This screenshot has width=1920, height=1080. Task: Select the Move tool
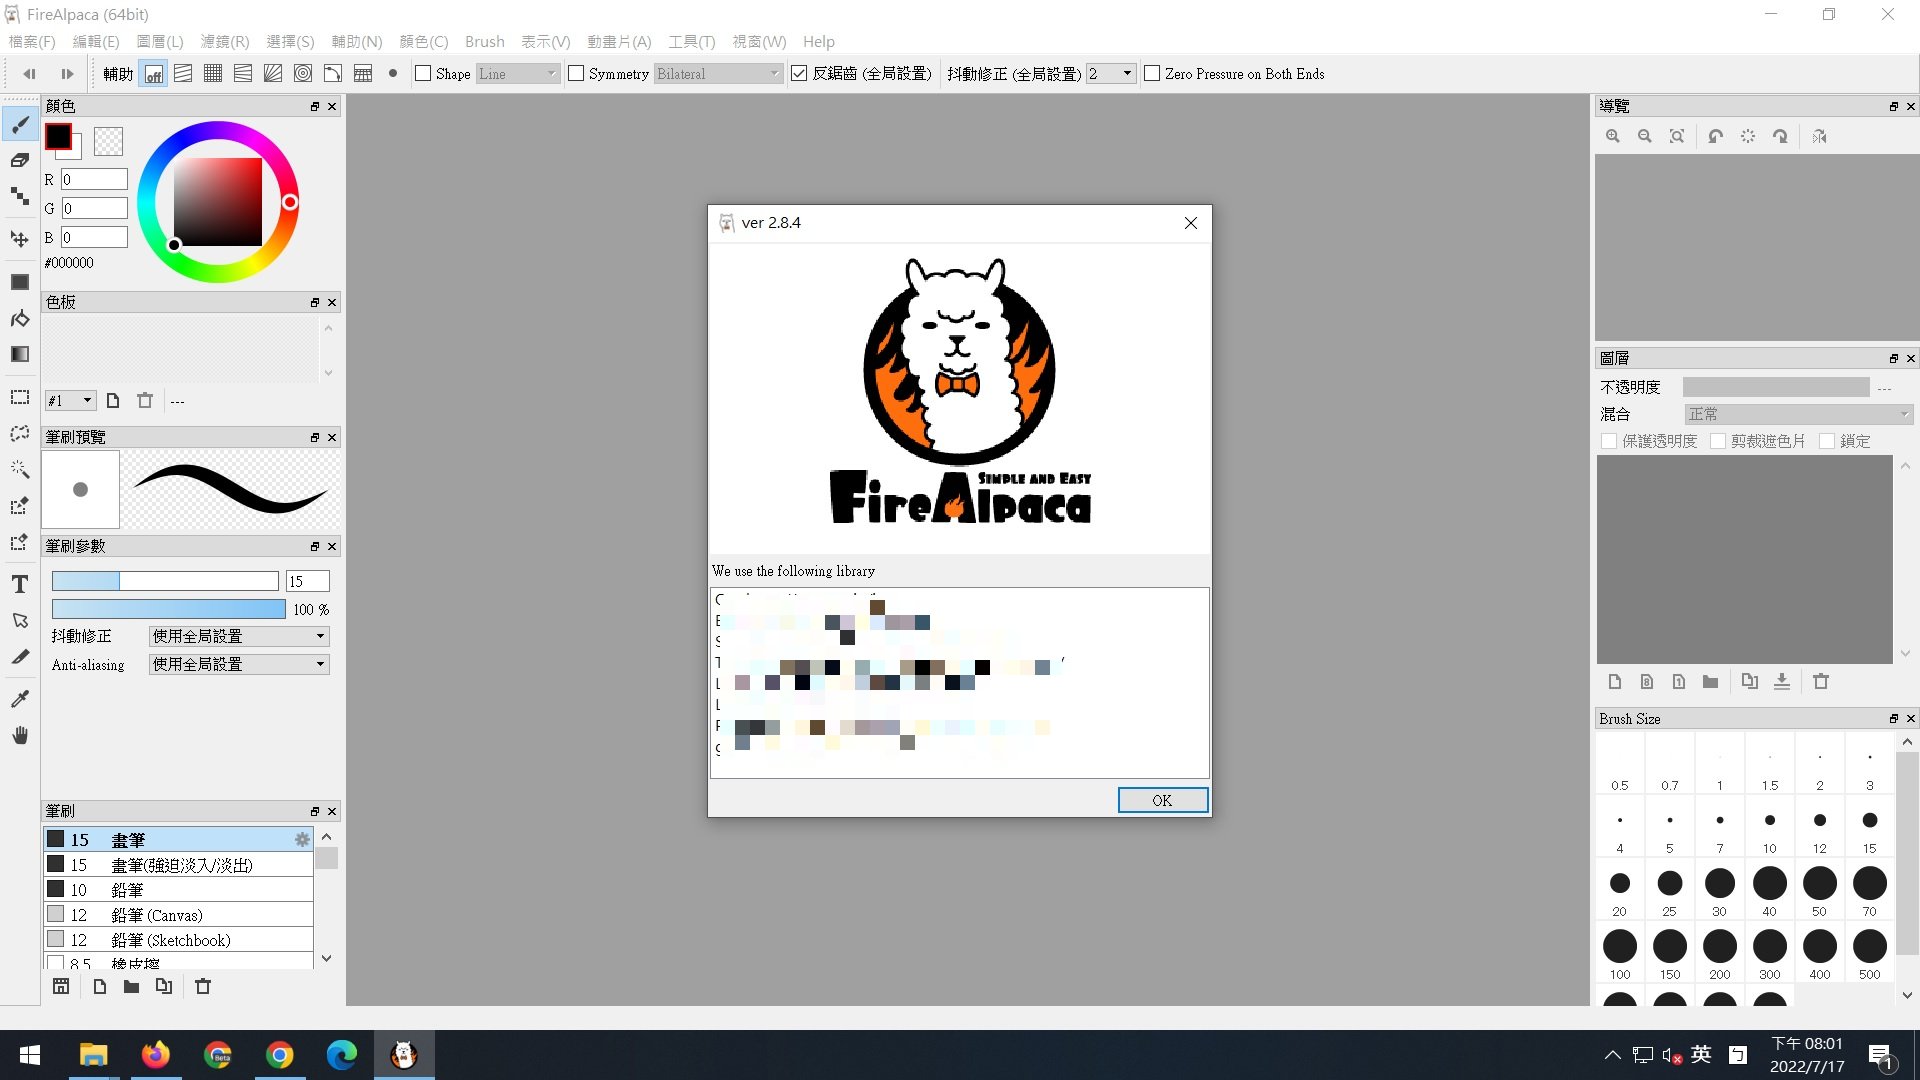tap(20, 239)
